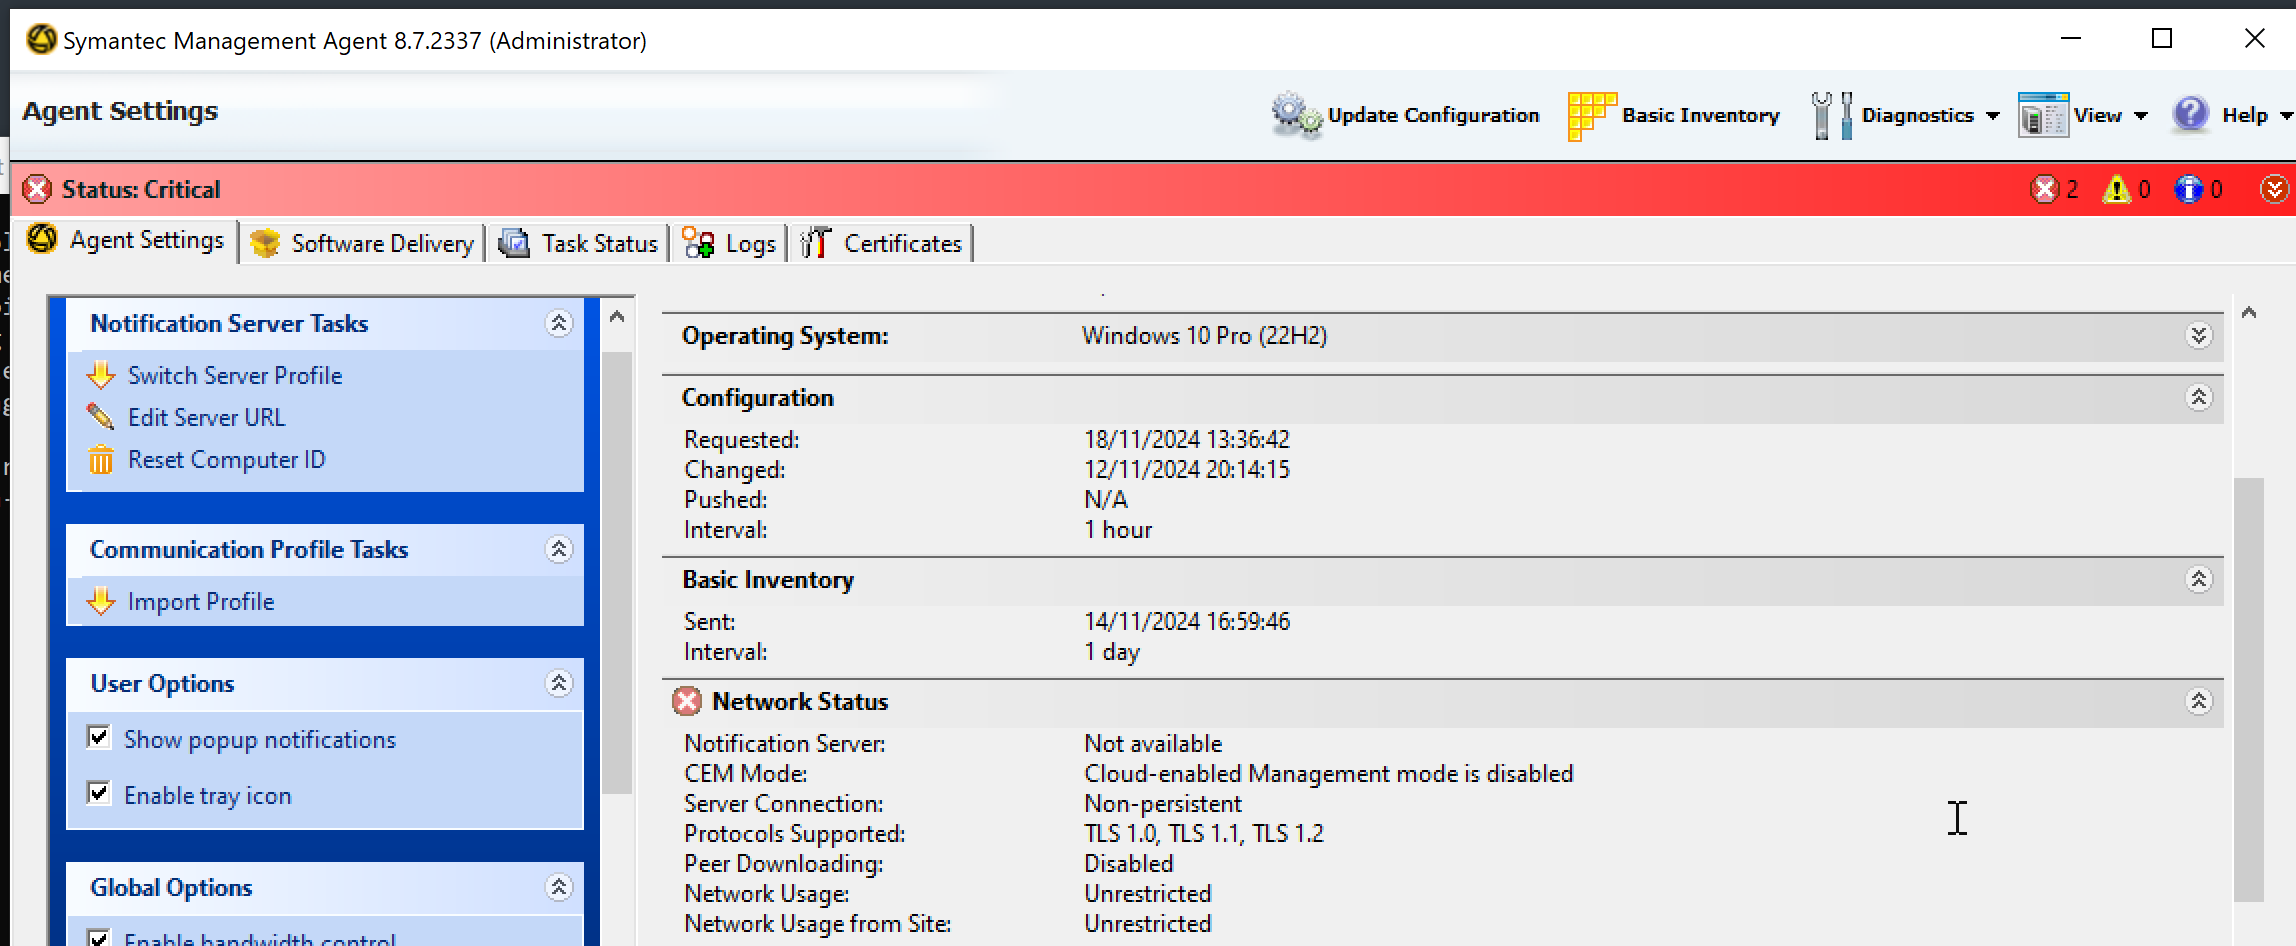This screenshot has width=2296, height=946.
Task: Collapse Notification Server Tasks panel
Action: [559, 323]
